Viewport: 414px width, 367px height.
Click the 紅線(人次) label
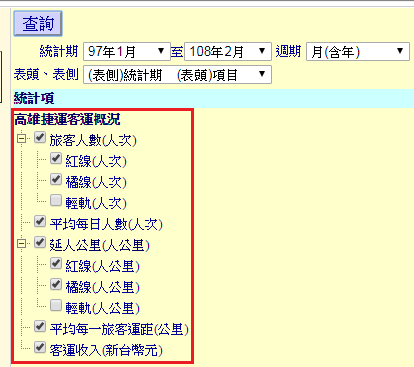pyautogui.click(x=96, y=161)
